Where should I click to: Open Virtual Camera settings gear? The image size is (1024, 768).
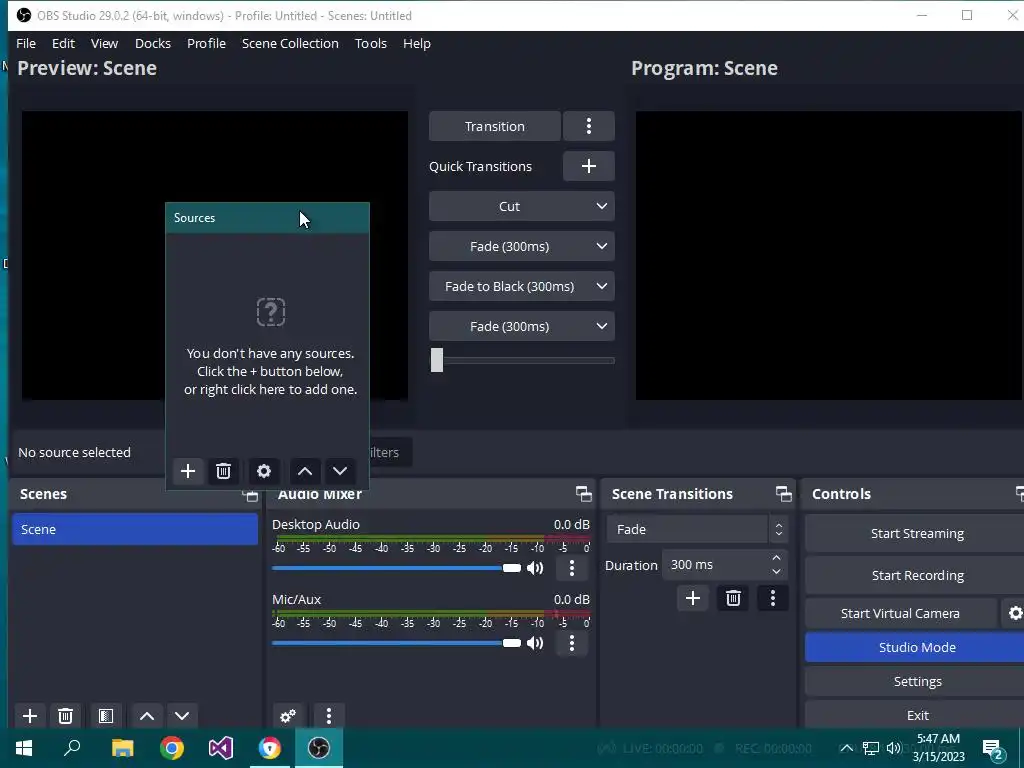point(1014,613)
